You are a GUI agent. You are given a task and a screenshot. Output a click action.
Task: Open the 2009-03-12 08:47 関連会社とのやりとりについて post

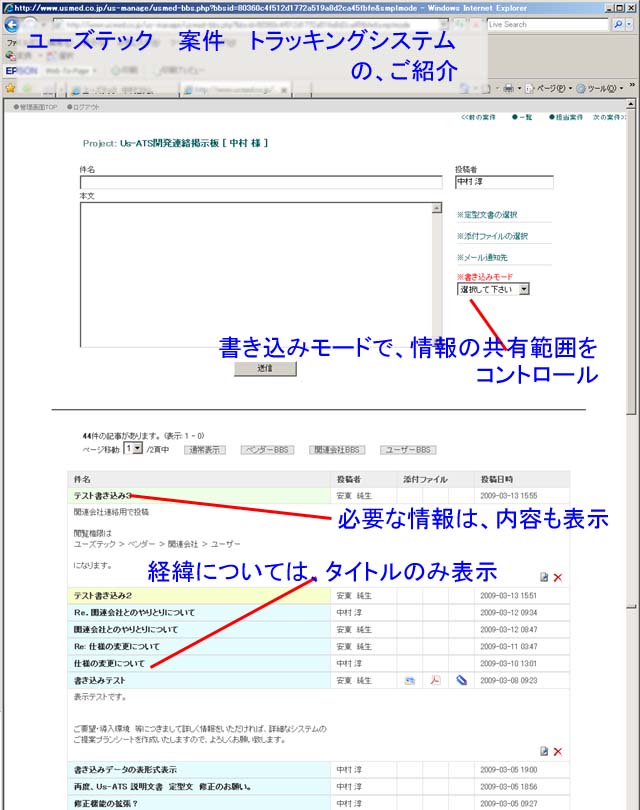pyautogui.click(x=126, y=630)
